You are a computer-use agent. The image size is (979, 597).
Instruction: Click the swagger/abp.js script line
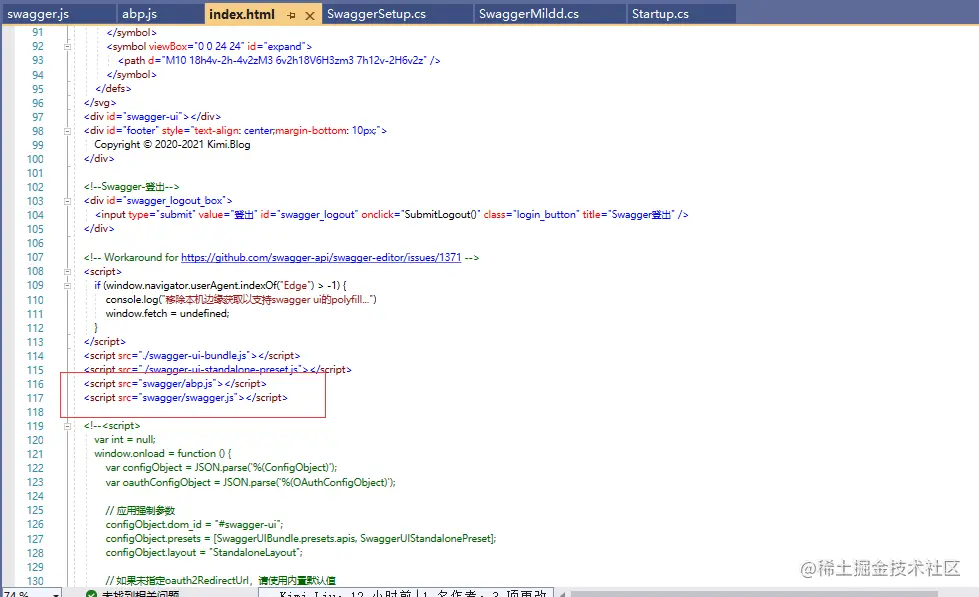[x=175, y=383]
